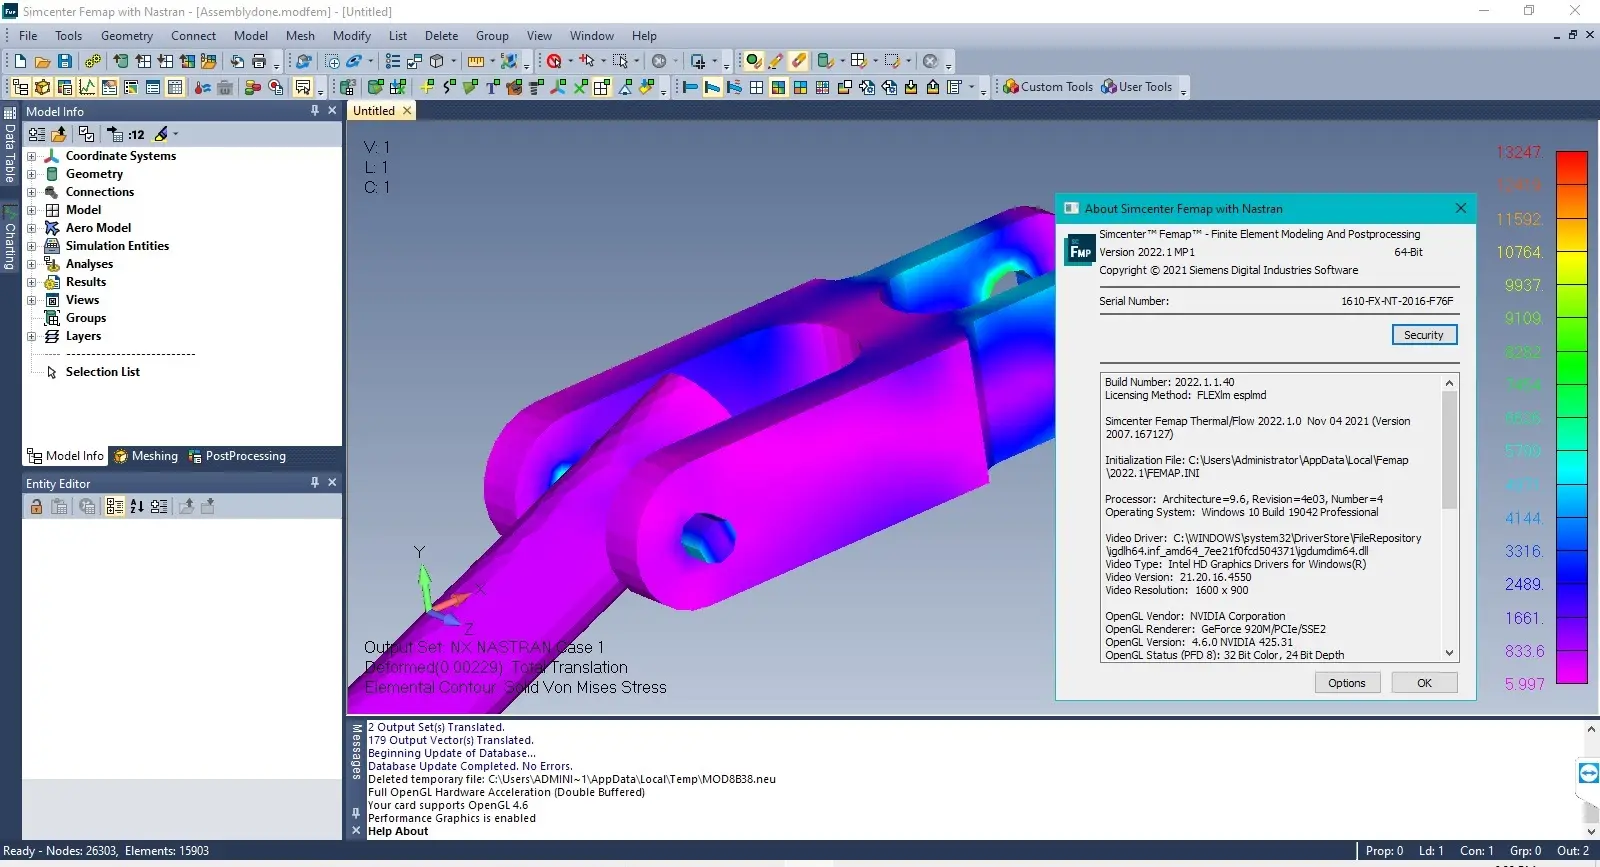Screen dimensions: 1600x867
Task: Toggle the categorized view icon in Entity Editor
Action: coord(114,507)
